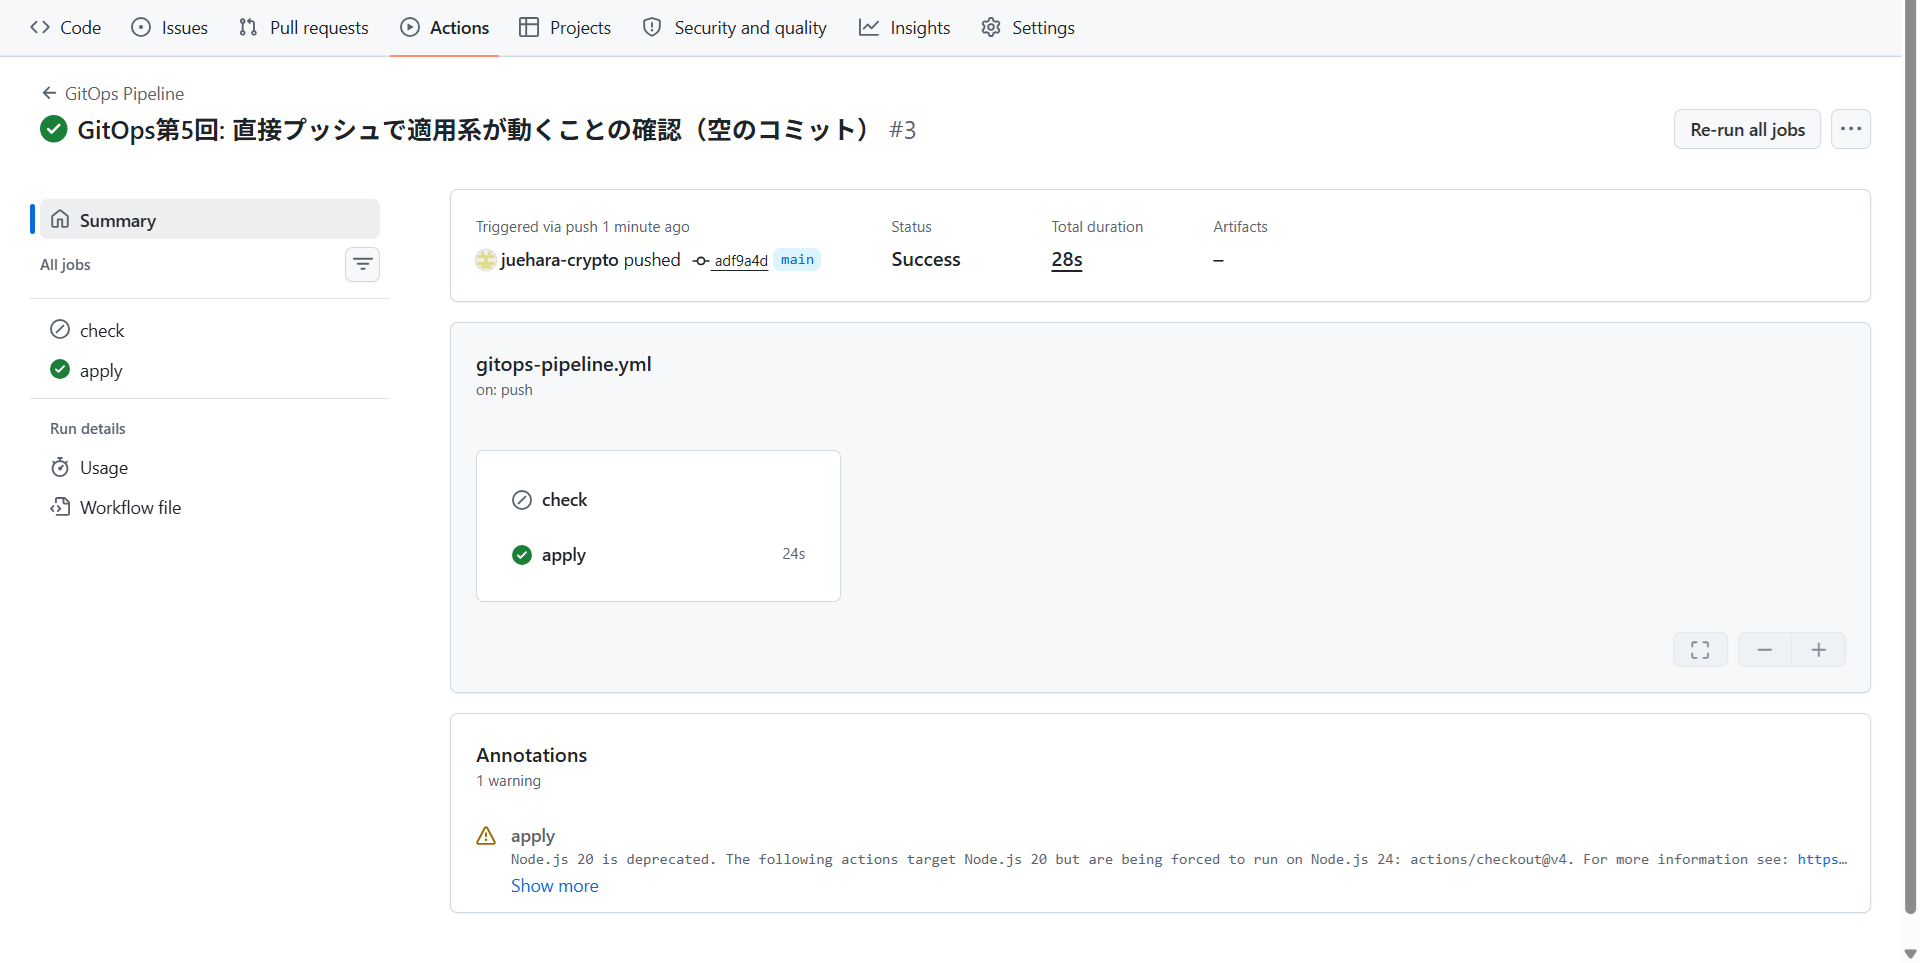Open the check job in sidebar
The height and width of the screenshot is (963, 1920).
(210, 330)
